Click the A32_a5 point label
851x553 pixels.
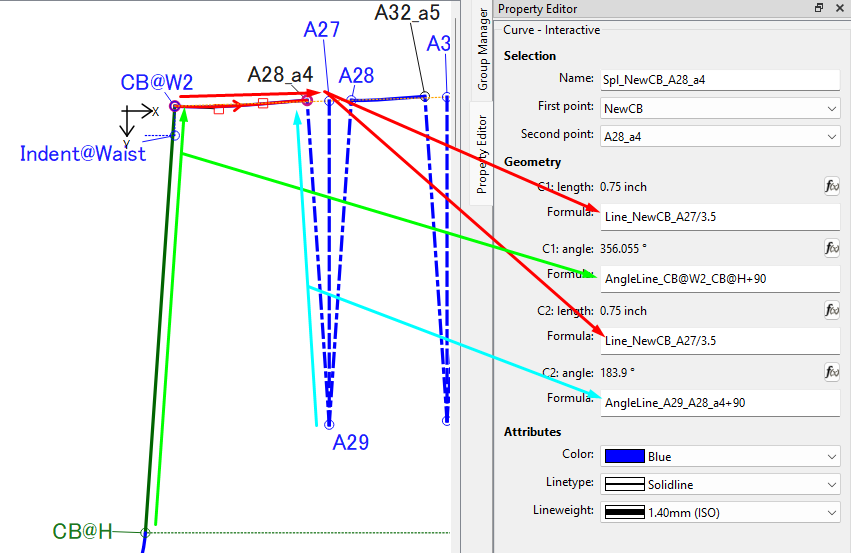tap(407, 12)
